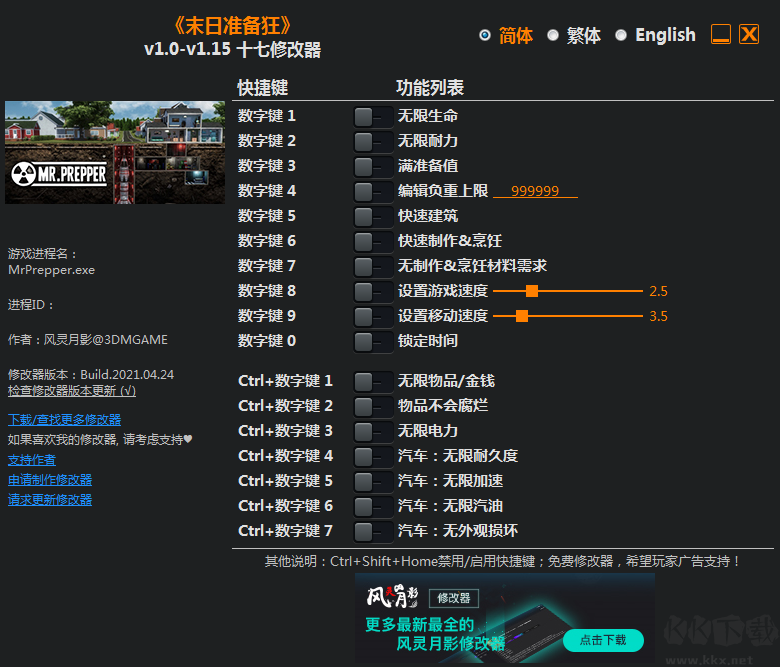Viewport: 780px width, 667px height.
Task: Click the movement speed slider handle
Action: pos(522,316)
